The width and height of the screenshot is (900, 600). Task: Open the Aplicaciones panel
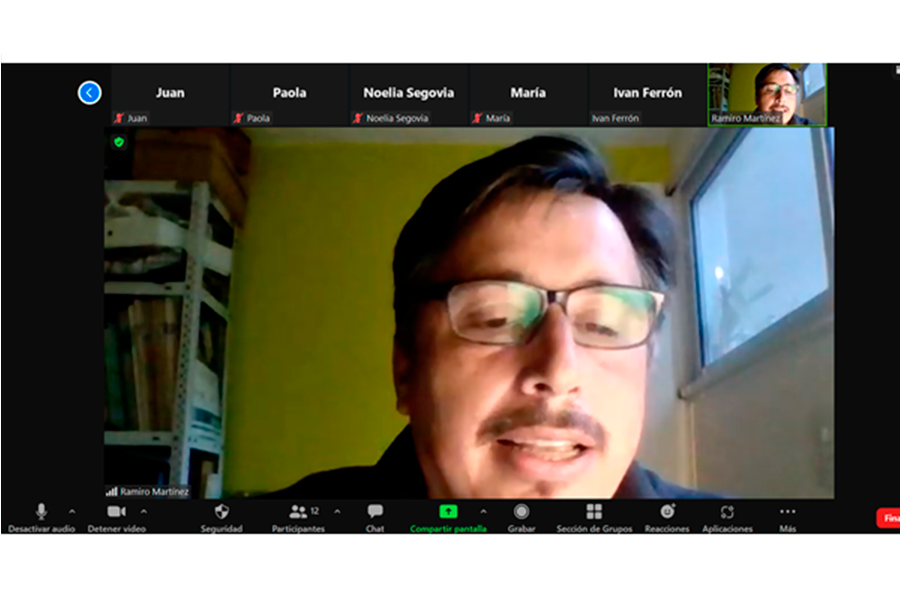(x=727, y=512)
